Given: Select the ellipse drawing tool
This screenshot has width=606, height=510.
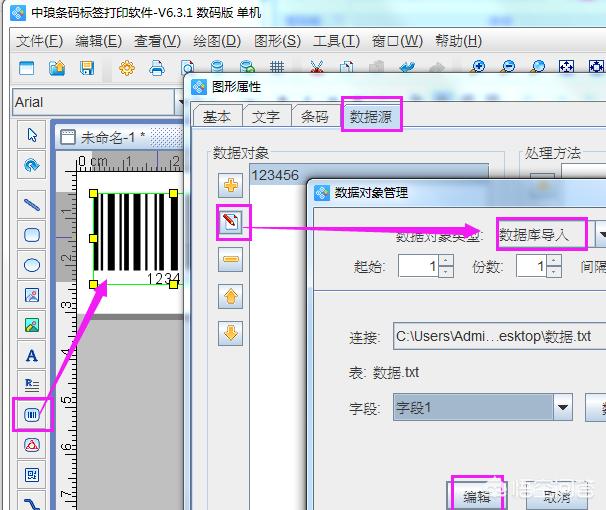Looking at the screenshot, I should pos(32,265).
